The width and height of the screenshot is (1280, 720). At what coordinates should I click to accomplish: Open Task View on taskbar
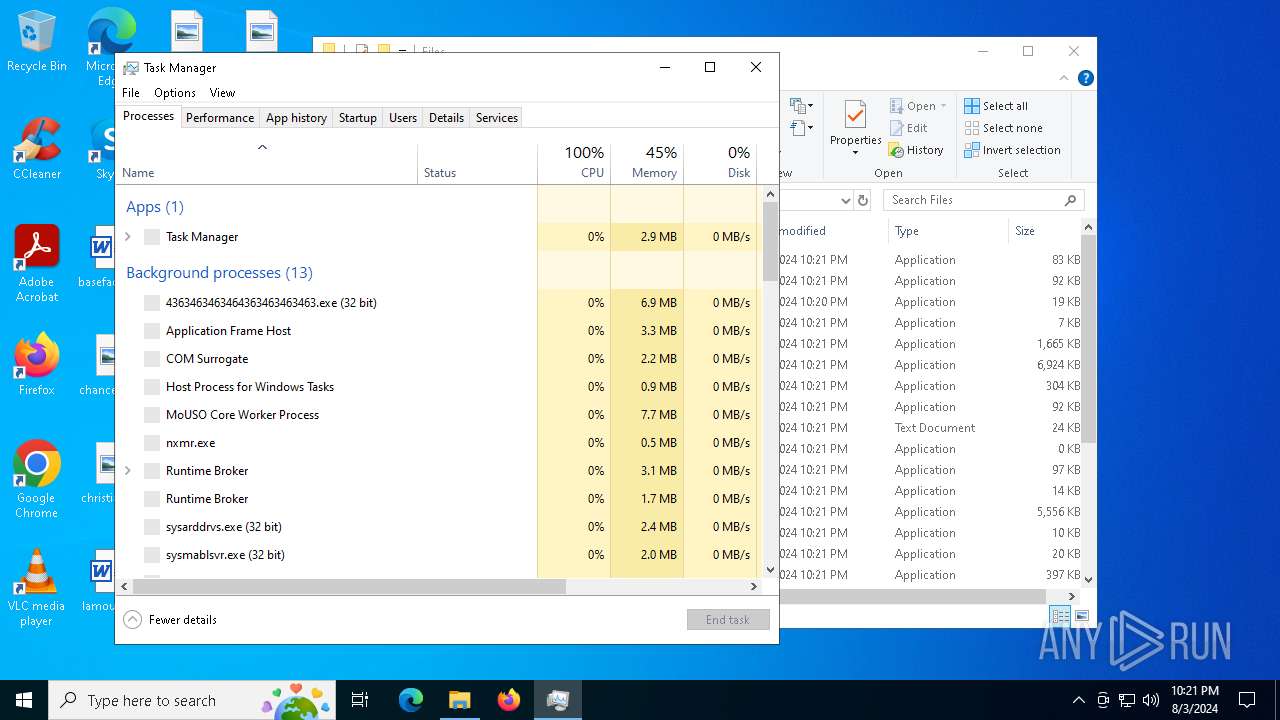[360, 700]
